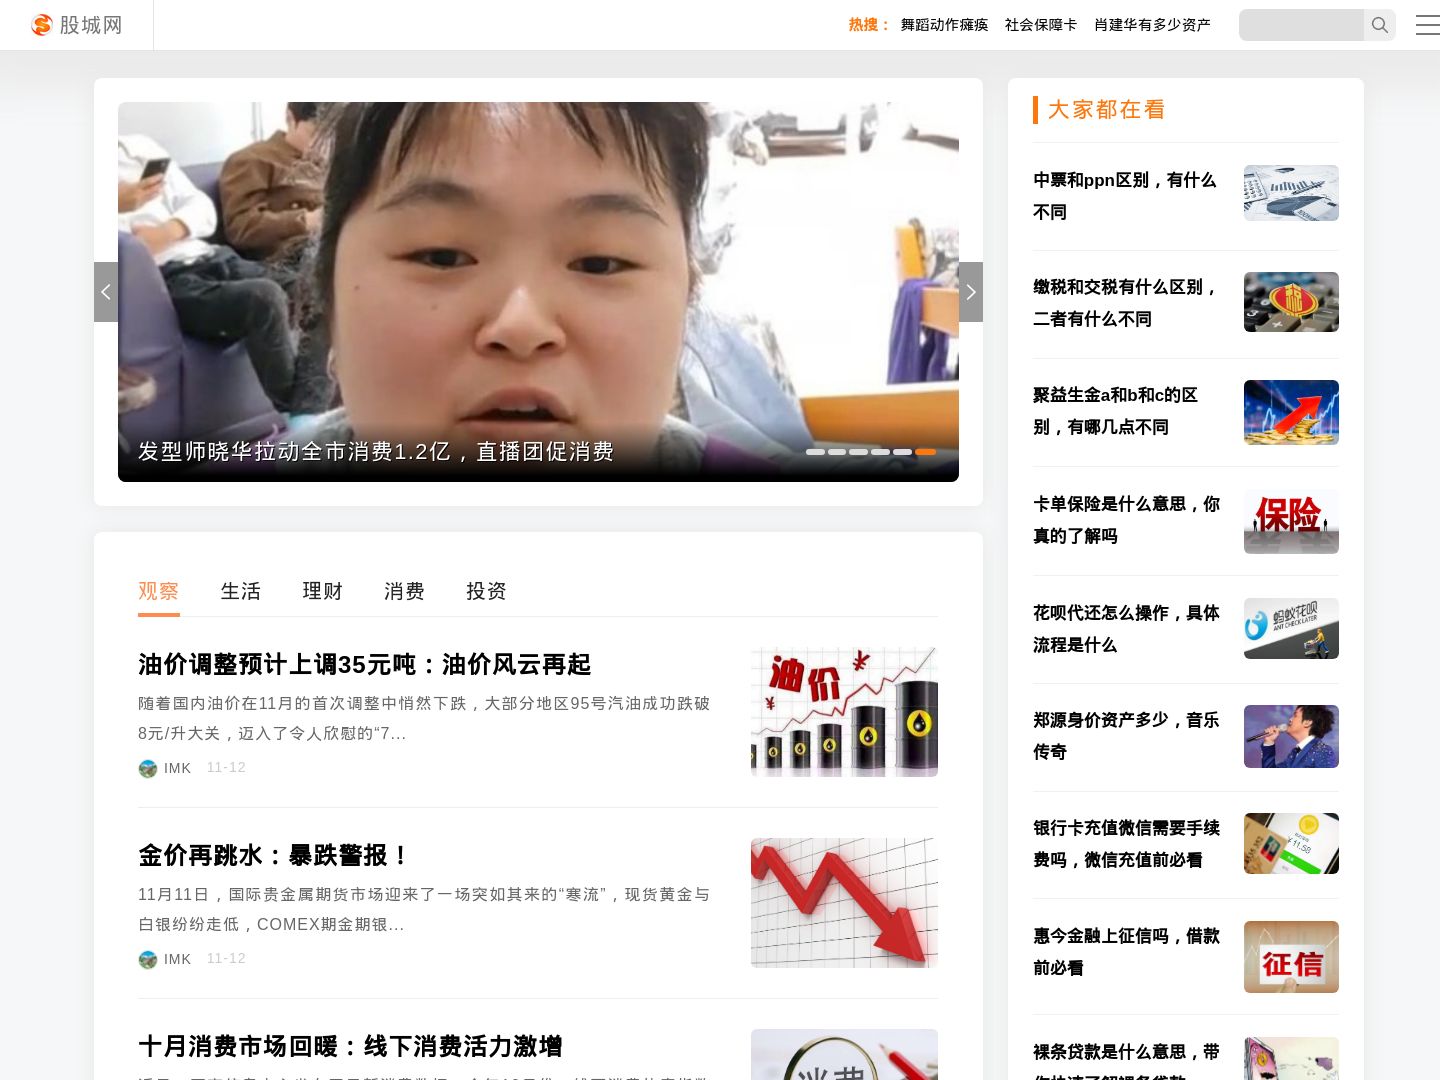Click IMK author name under 金价再跳水 article
Viewport: 1440px width, 1080px height.
pyautogui.click(x=178, y=959)
